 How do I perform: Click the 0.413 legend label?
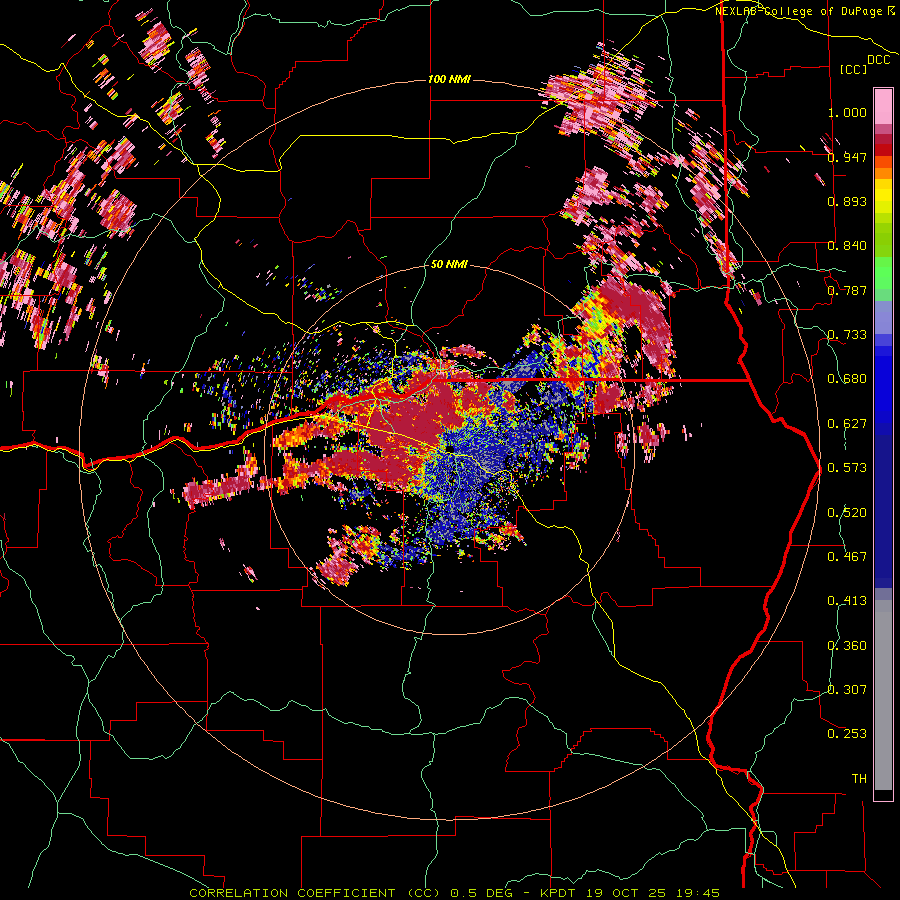pyautogui.click(x=847, y=601)
